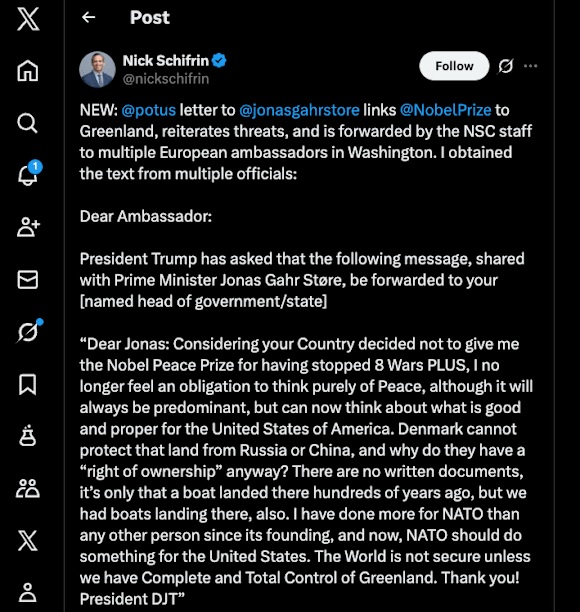Screen dimensions: 580x612
Task: Open Grok icon in left sidebar
Action: point(29,331)
